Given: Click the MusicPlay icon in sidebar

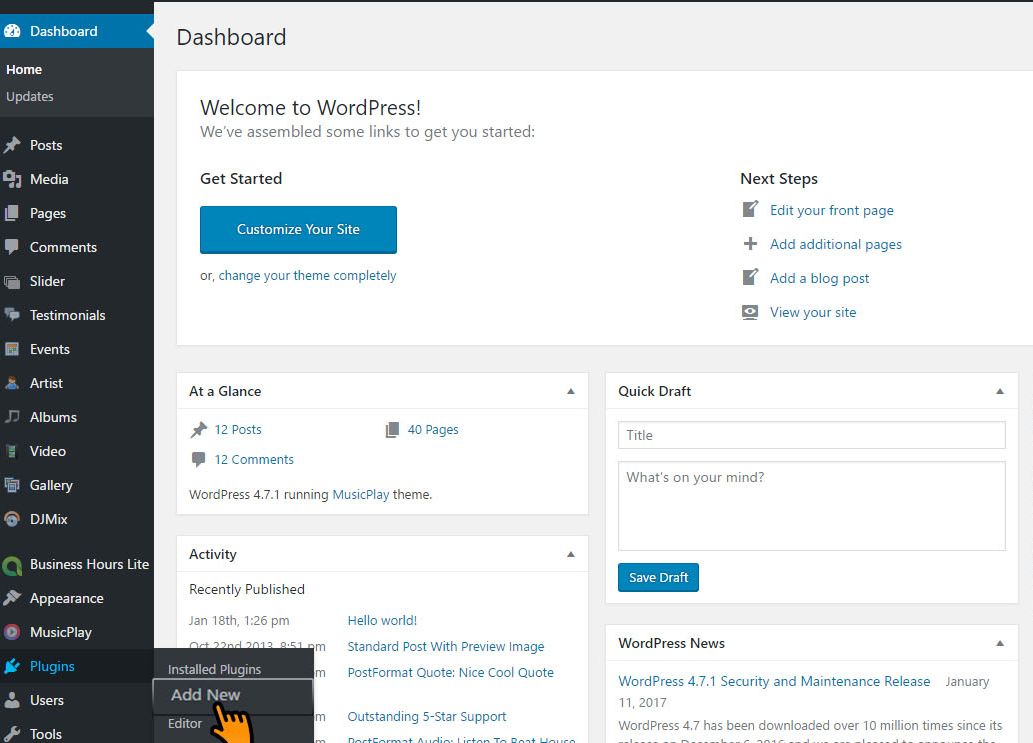Looking at the screenshot, I should pyautogui.click(x=12, y=632).
